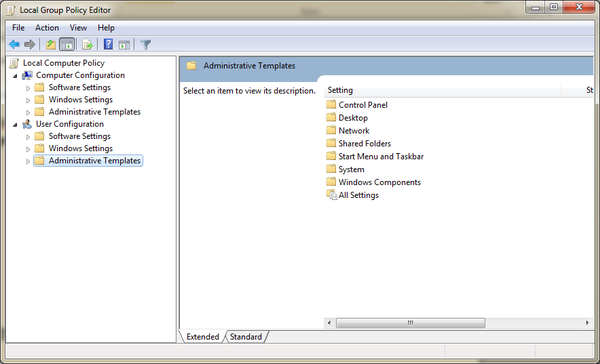
Task: Select User Configuration in the tree
Action: click(70, 124)
